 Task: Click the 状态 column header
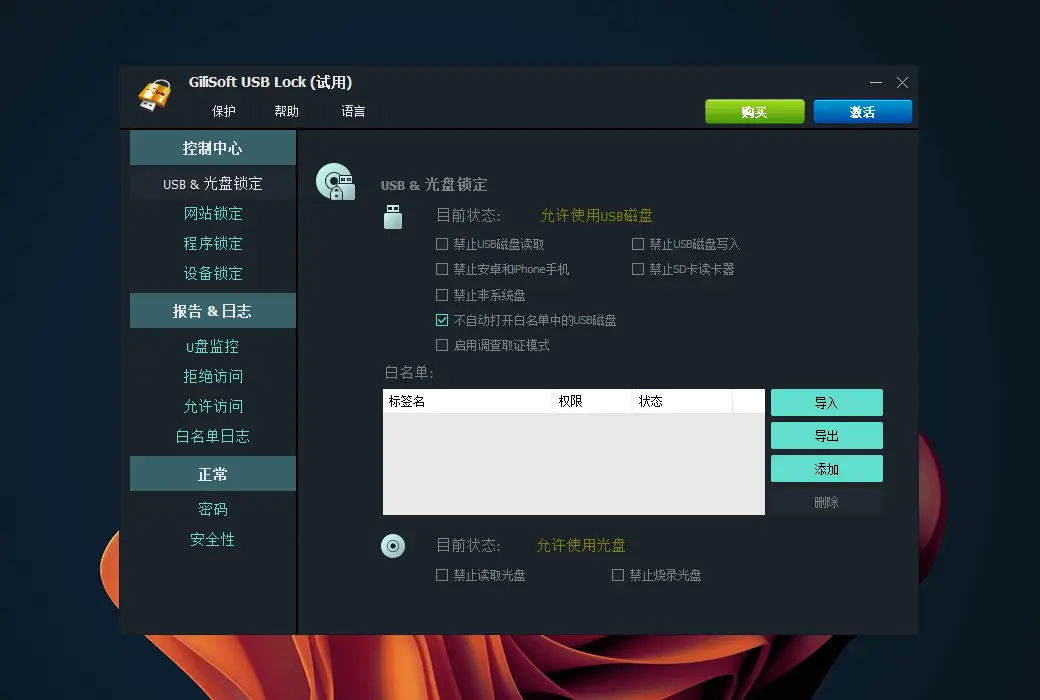(682, 401)
